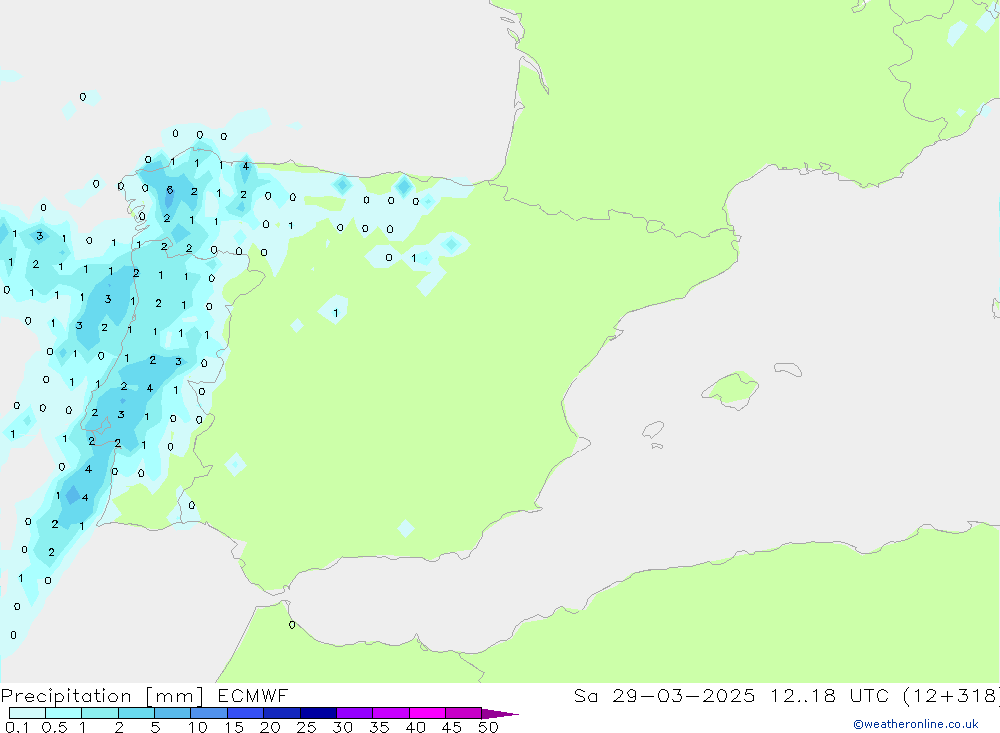Click the '10' legend scale label
Image resolution: width=1000 pixels, height=733 pixels.
(198, 727)
